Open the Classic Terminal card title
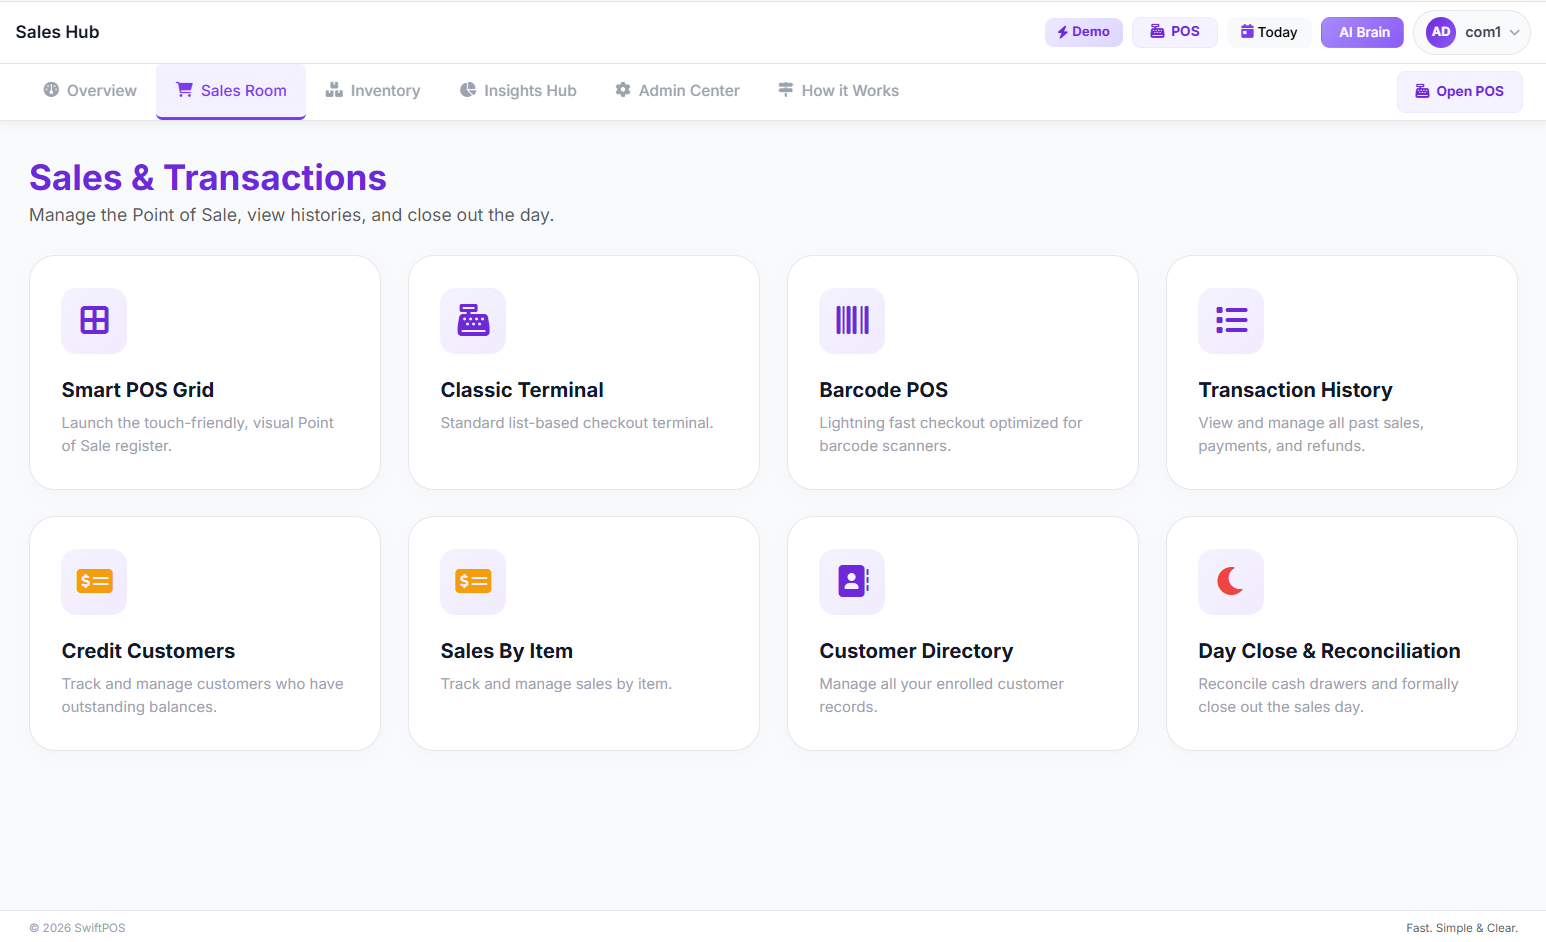This screenshot has width=1546, height=942. pyautogui.click(x=522, y=390)
